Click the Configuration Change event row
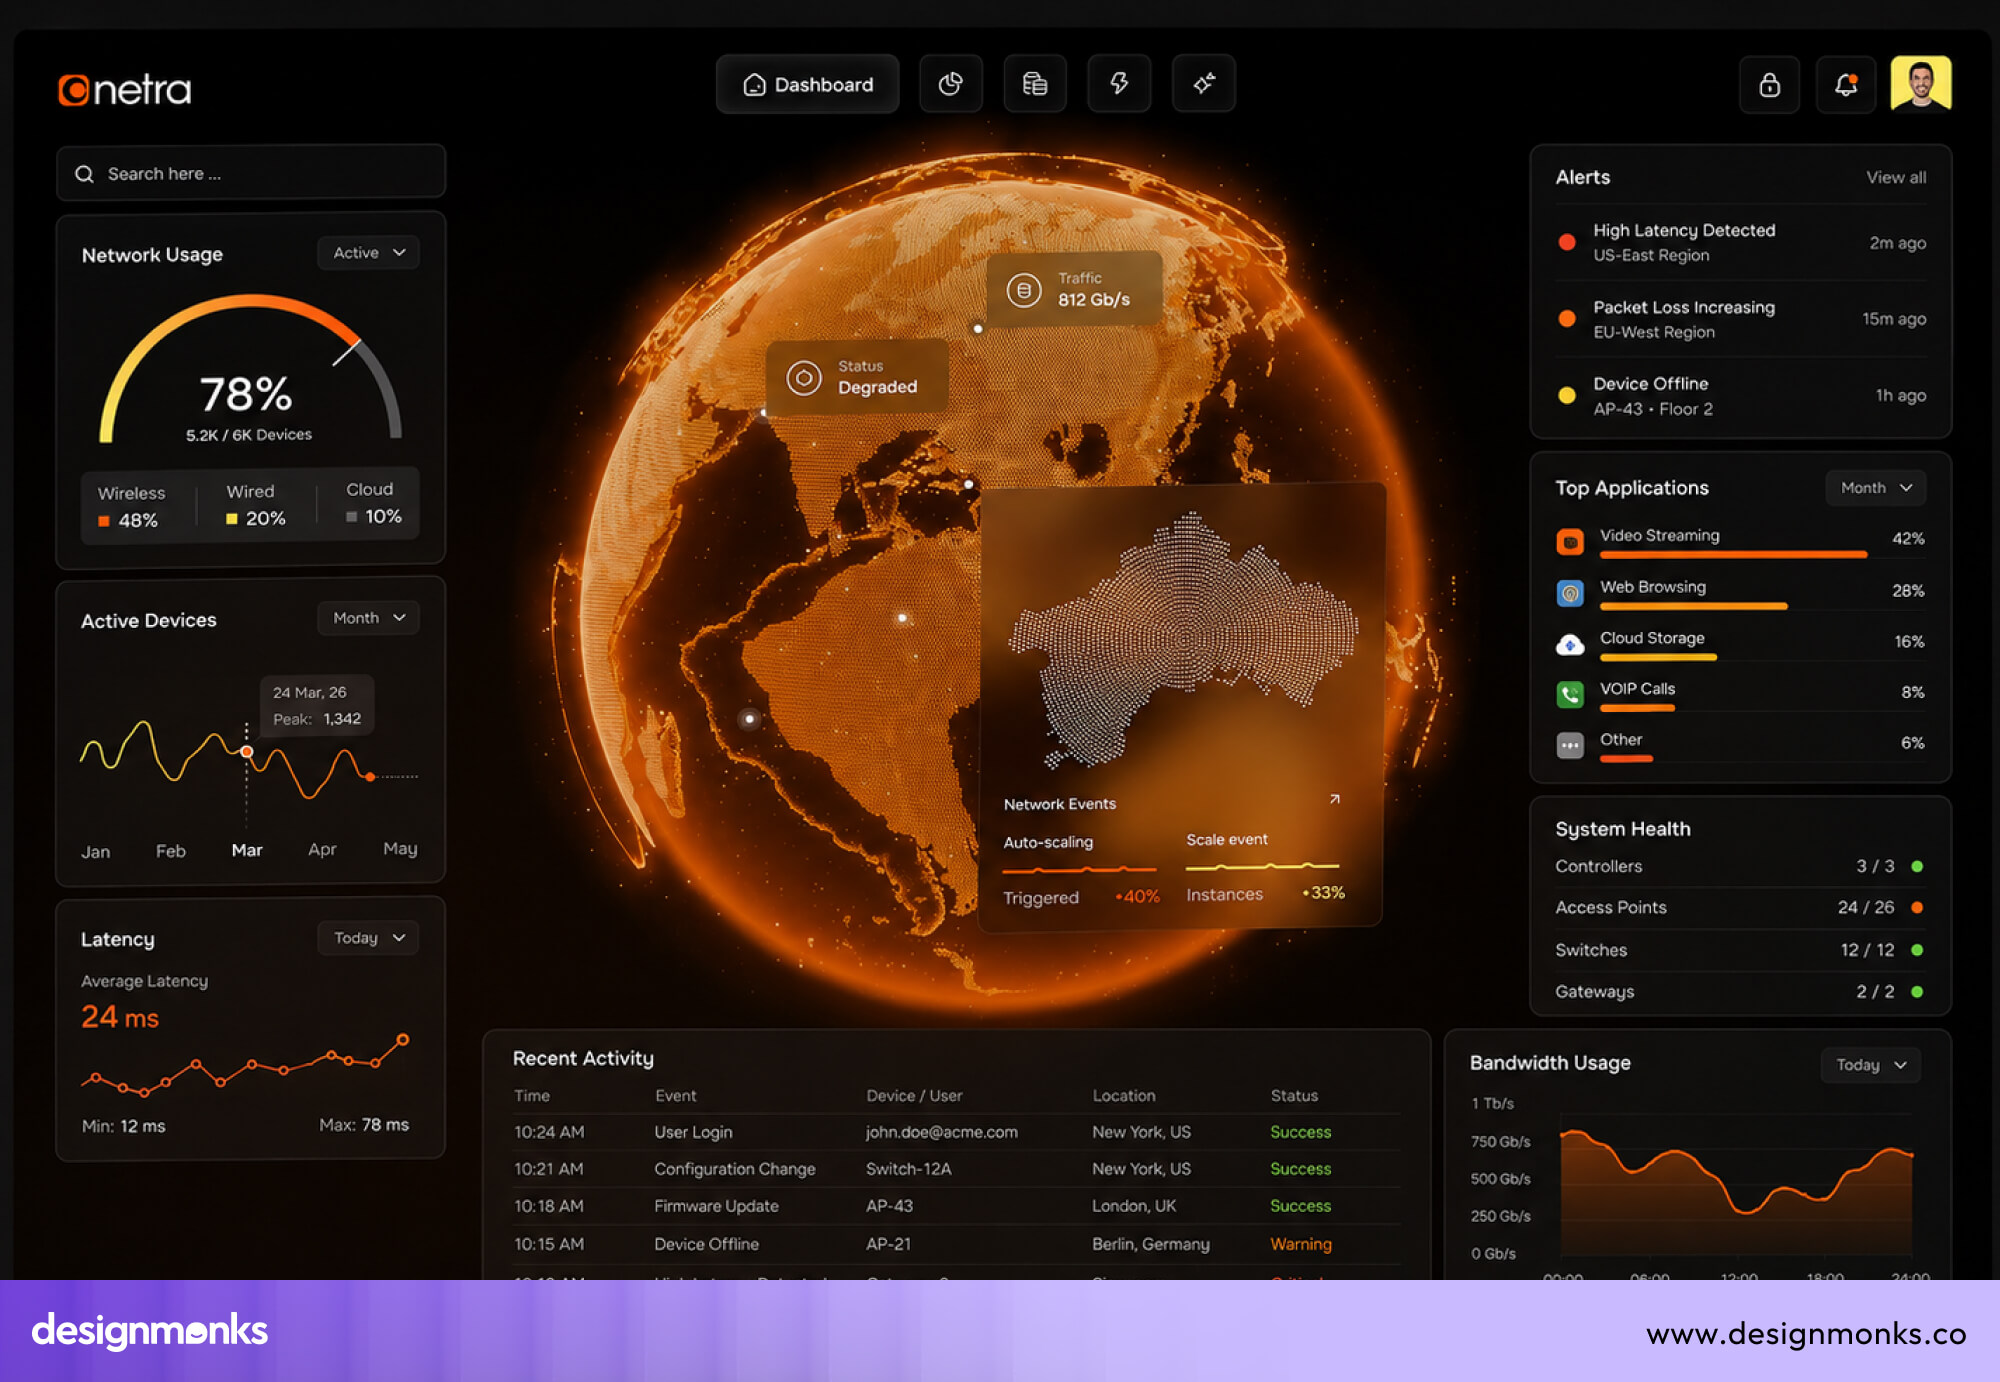Viewport: 2000px width, 1382px height. click(x=956, y=1169)
